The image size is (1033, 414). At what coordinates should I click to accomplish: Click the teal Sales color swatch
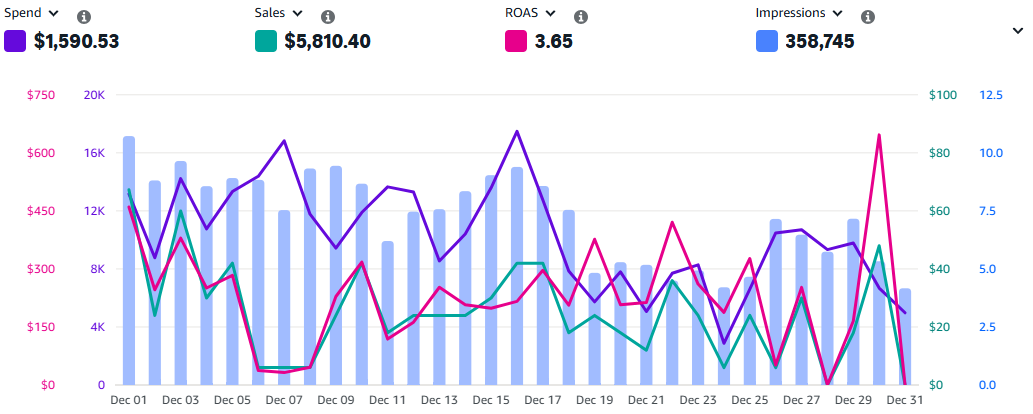(x=266, y=41)
